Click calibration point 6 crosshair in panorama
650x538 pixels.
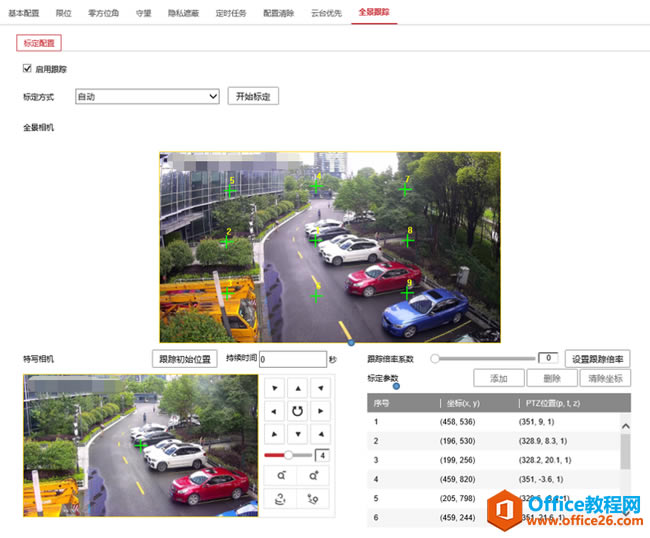pyautogui.click(x=316, y=296)
